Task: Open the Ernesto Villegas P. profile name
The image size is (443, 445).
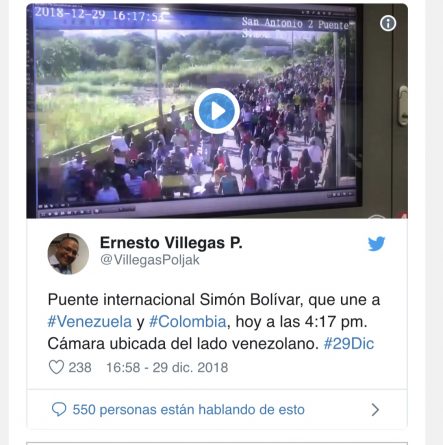Action: pyautogui.click(x=171, y=243)
